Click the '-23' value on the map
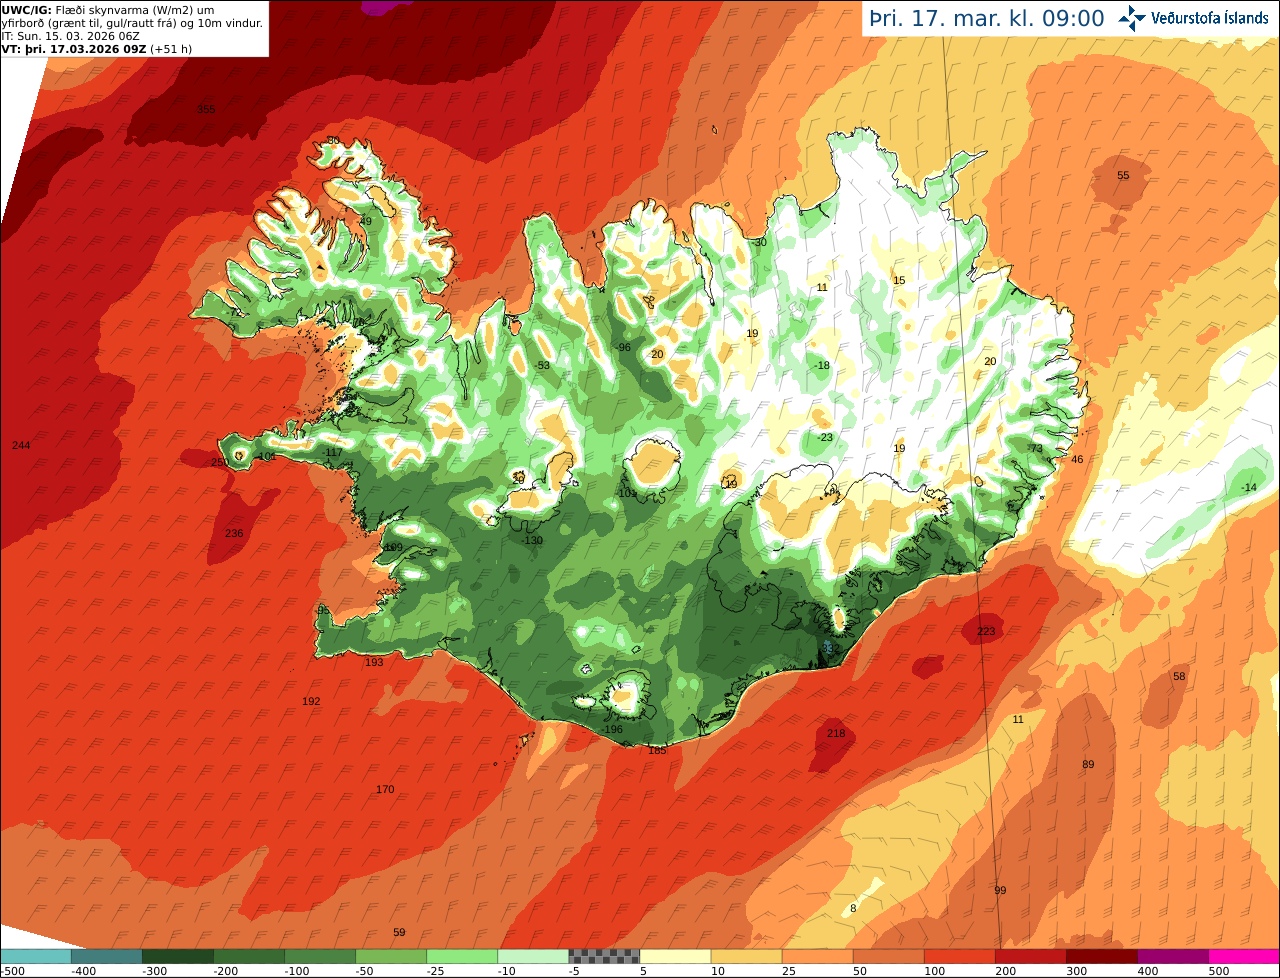Viewport: 1280px width, 978px height. [825, 437]
